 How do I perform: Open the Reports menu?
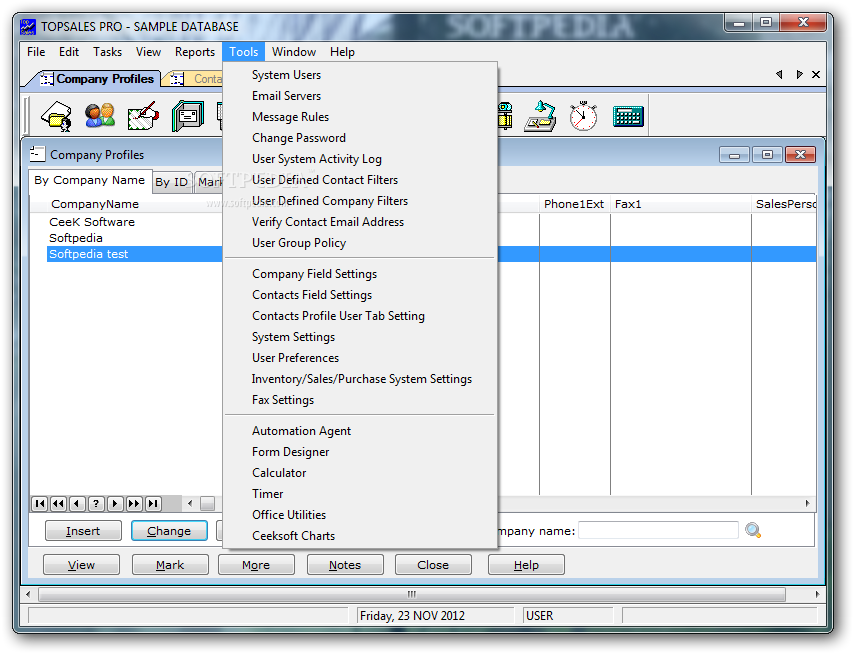194,52
